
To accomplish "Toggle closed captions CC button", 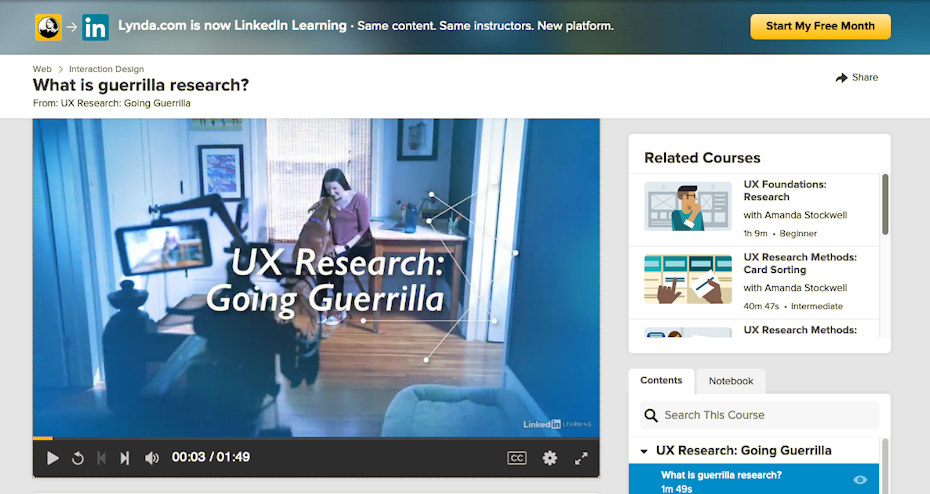I will [x=516, y=458].
